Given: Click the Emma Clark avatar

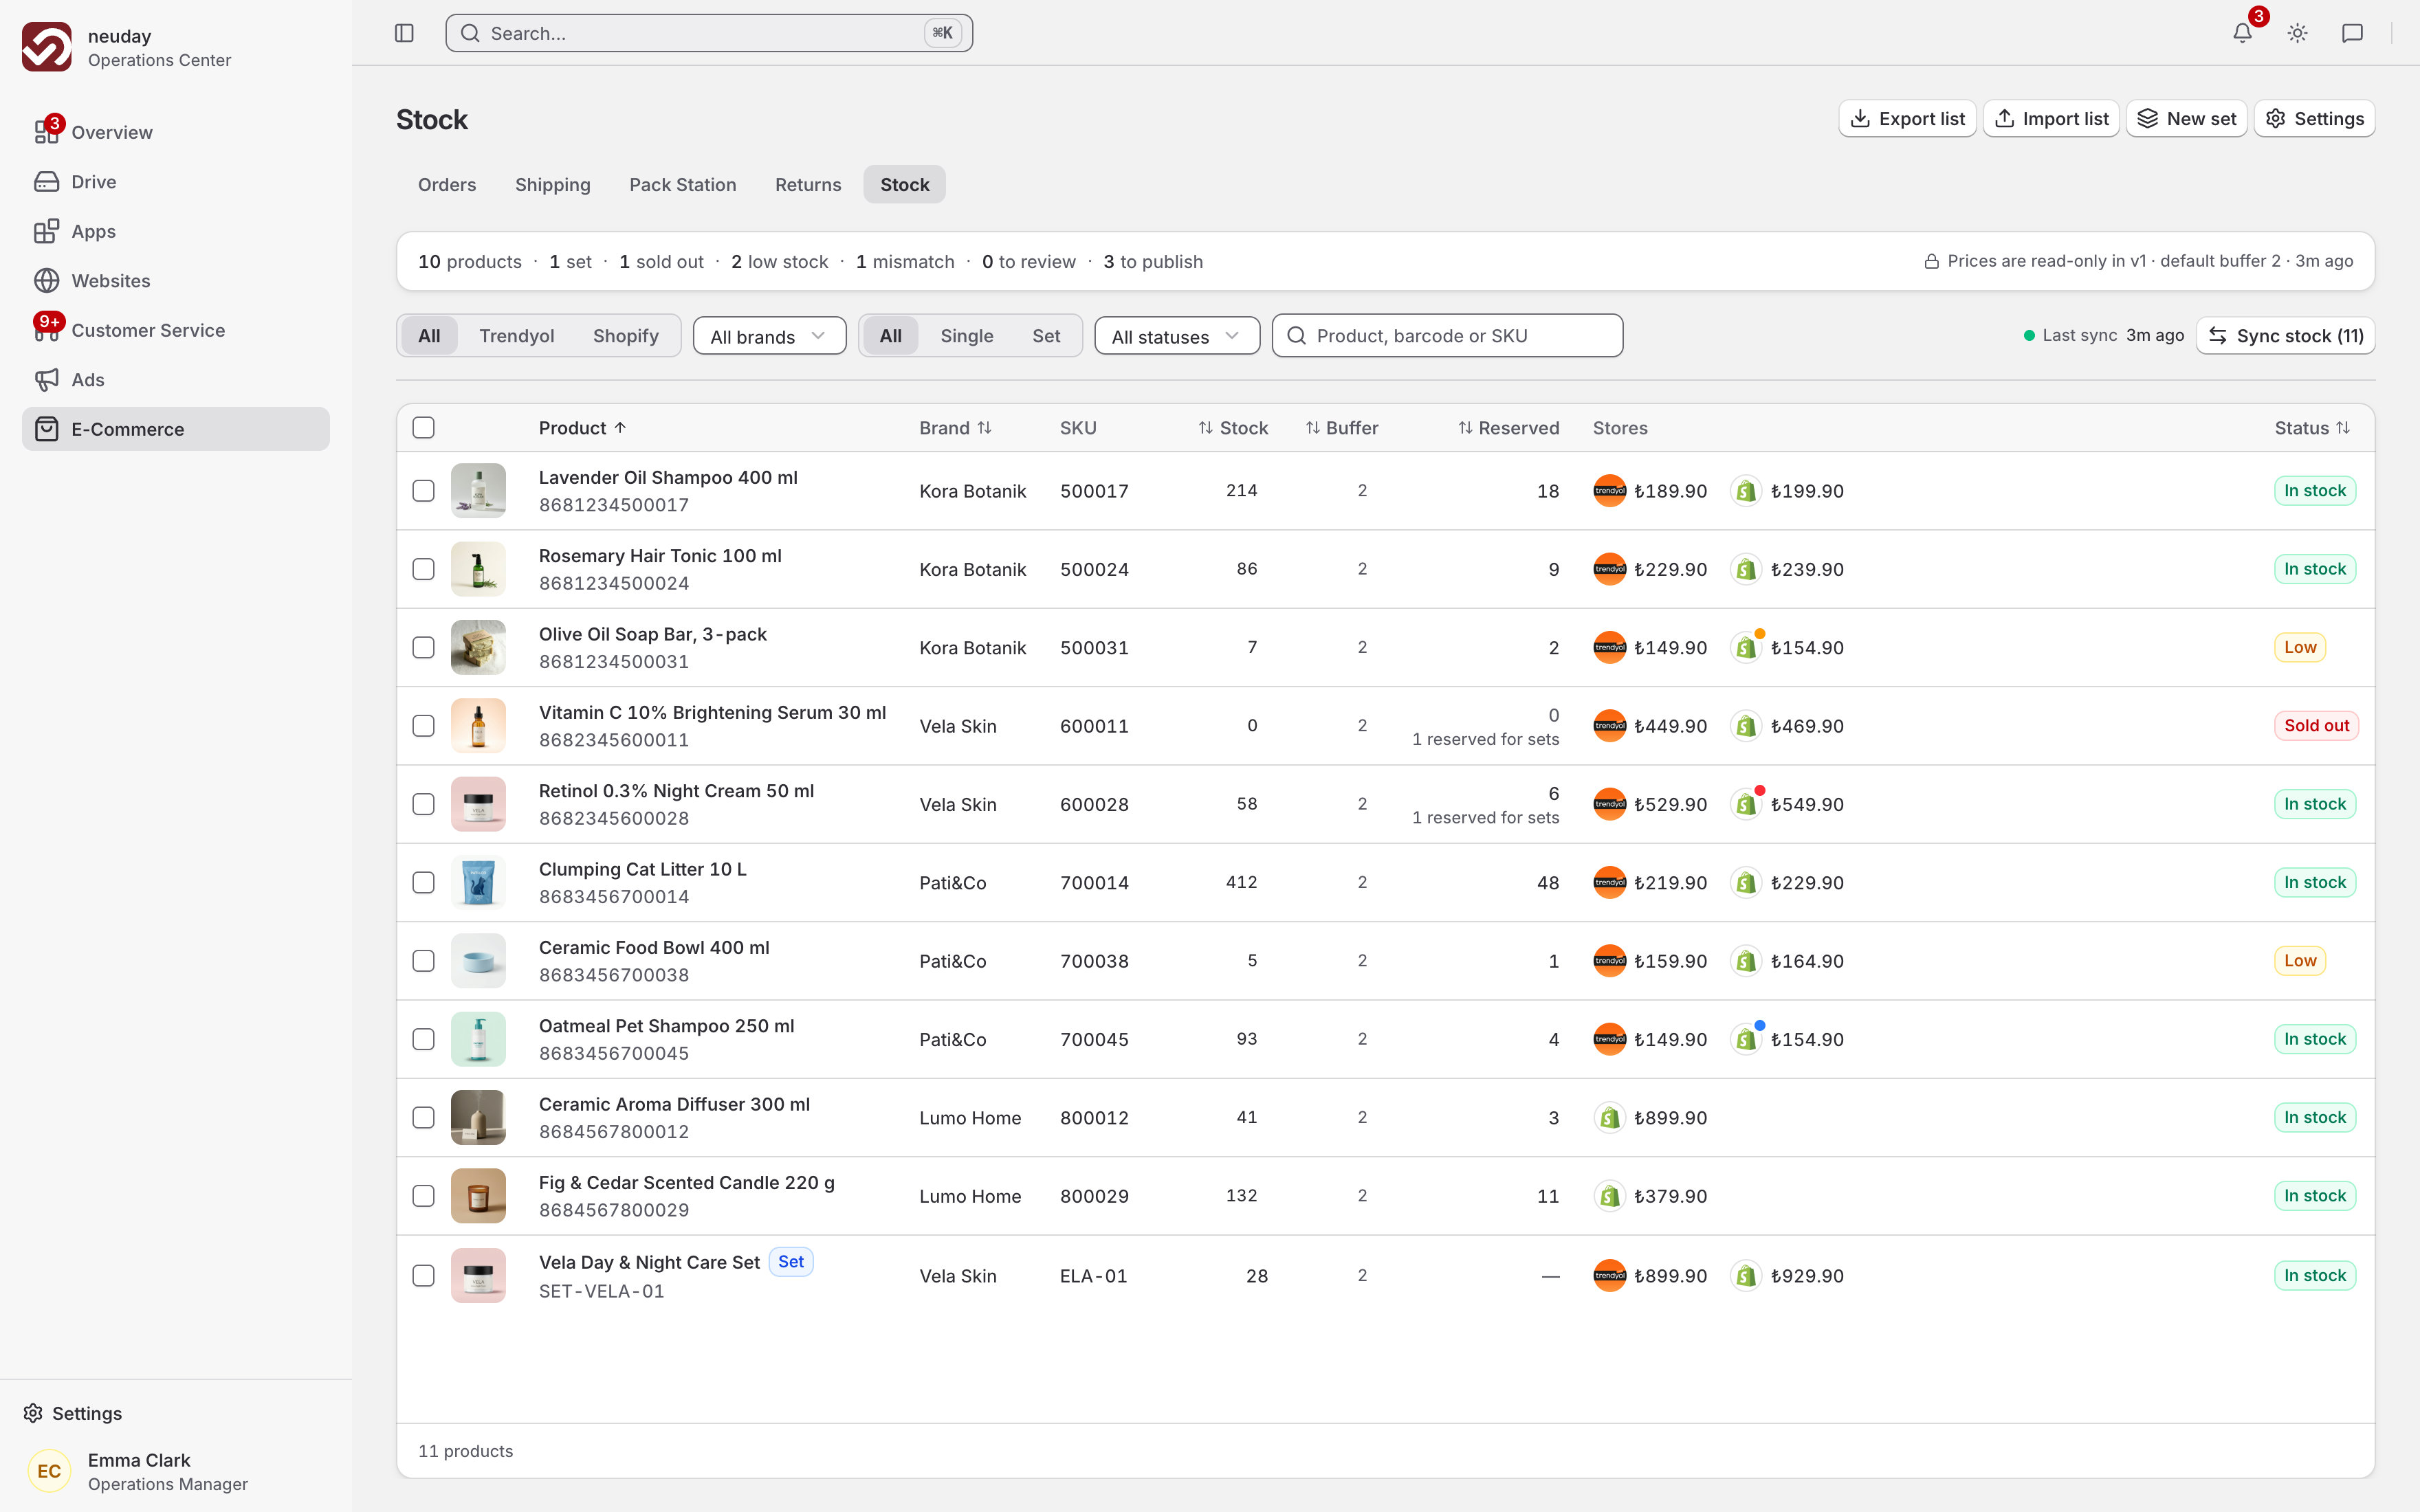Looking at the screenshot, I should 49,1471.
